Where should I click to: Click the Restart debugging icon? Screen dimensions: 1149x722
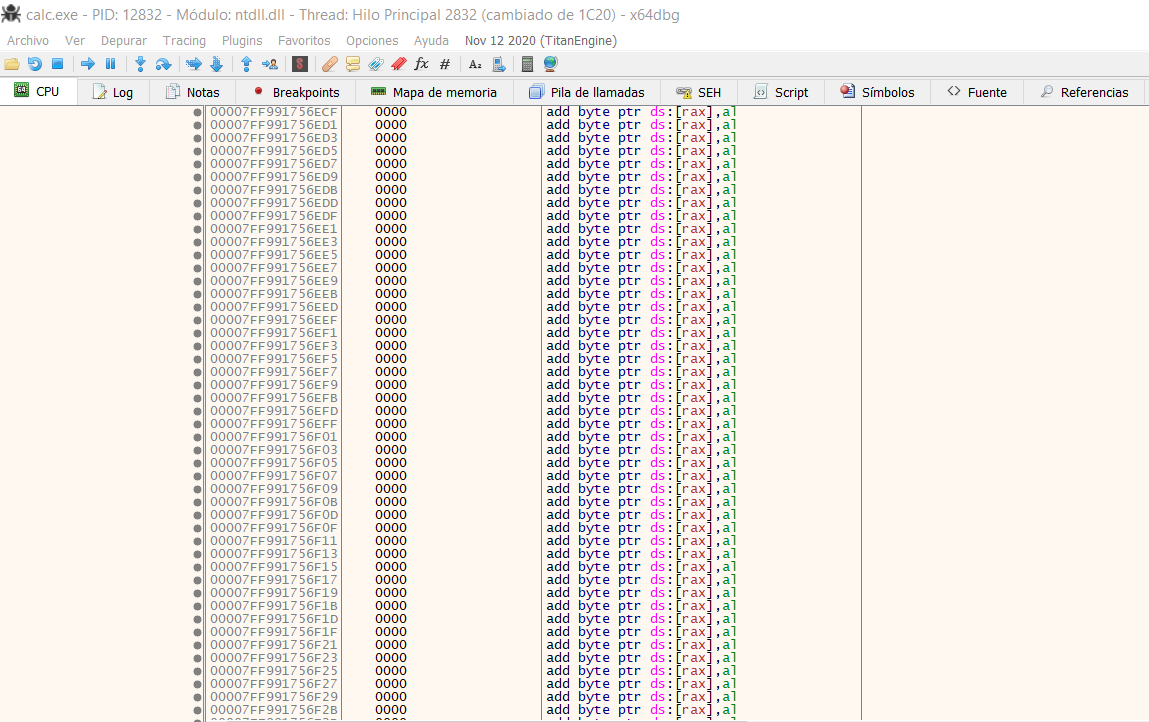pos(34,63)
